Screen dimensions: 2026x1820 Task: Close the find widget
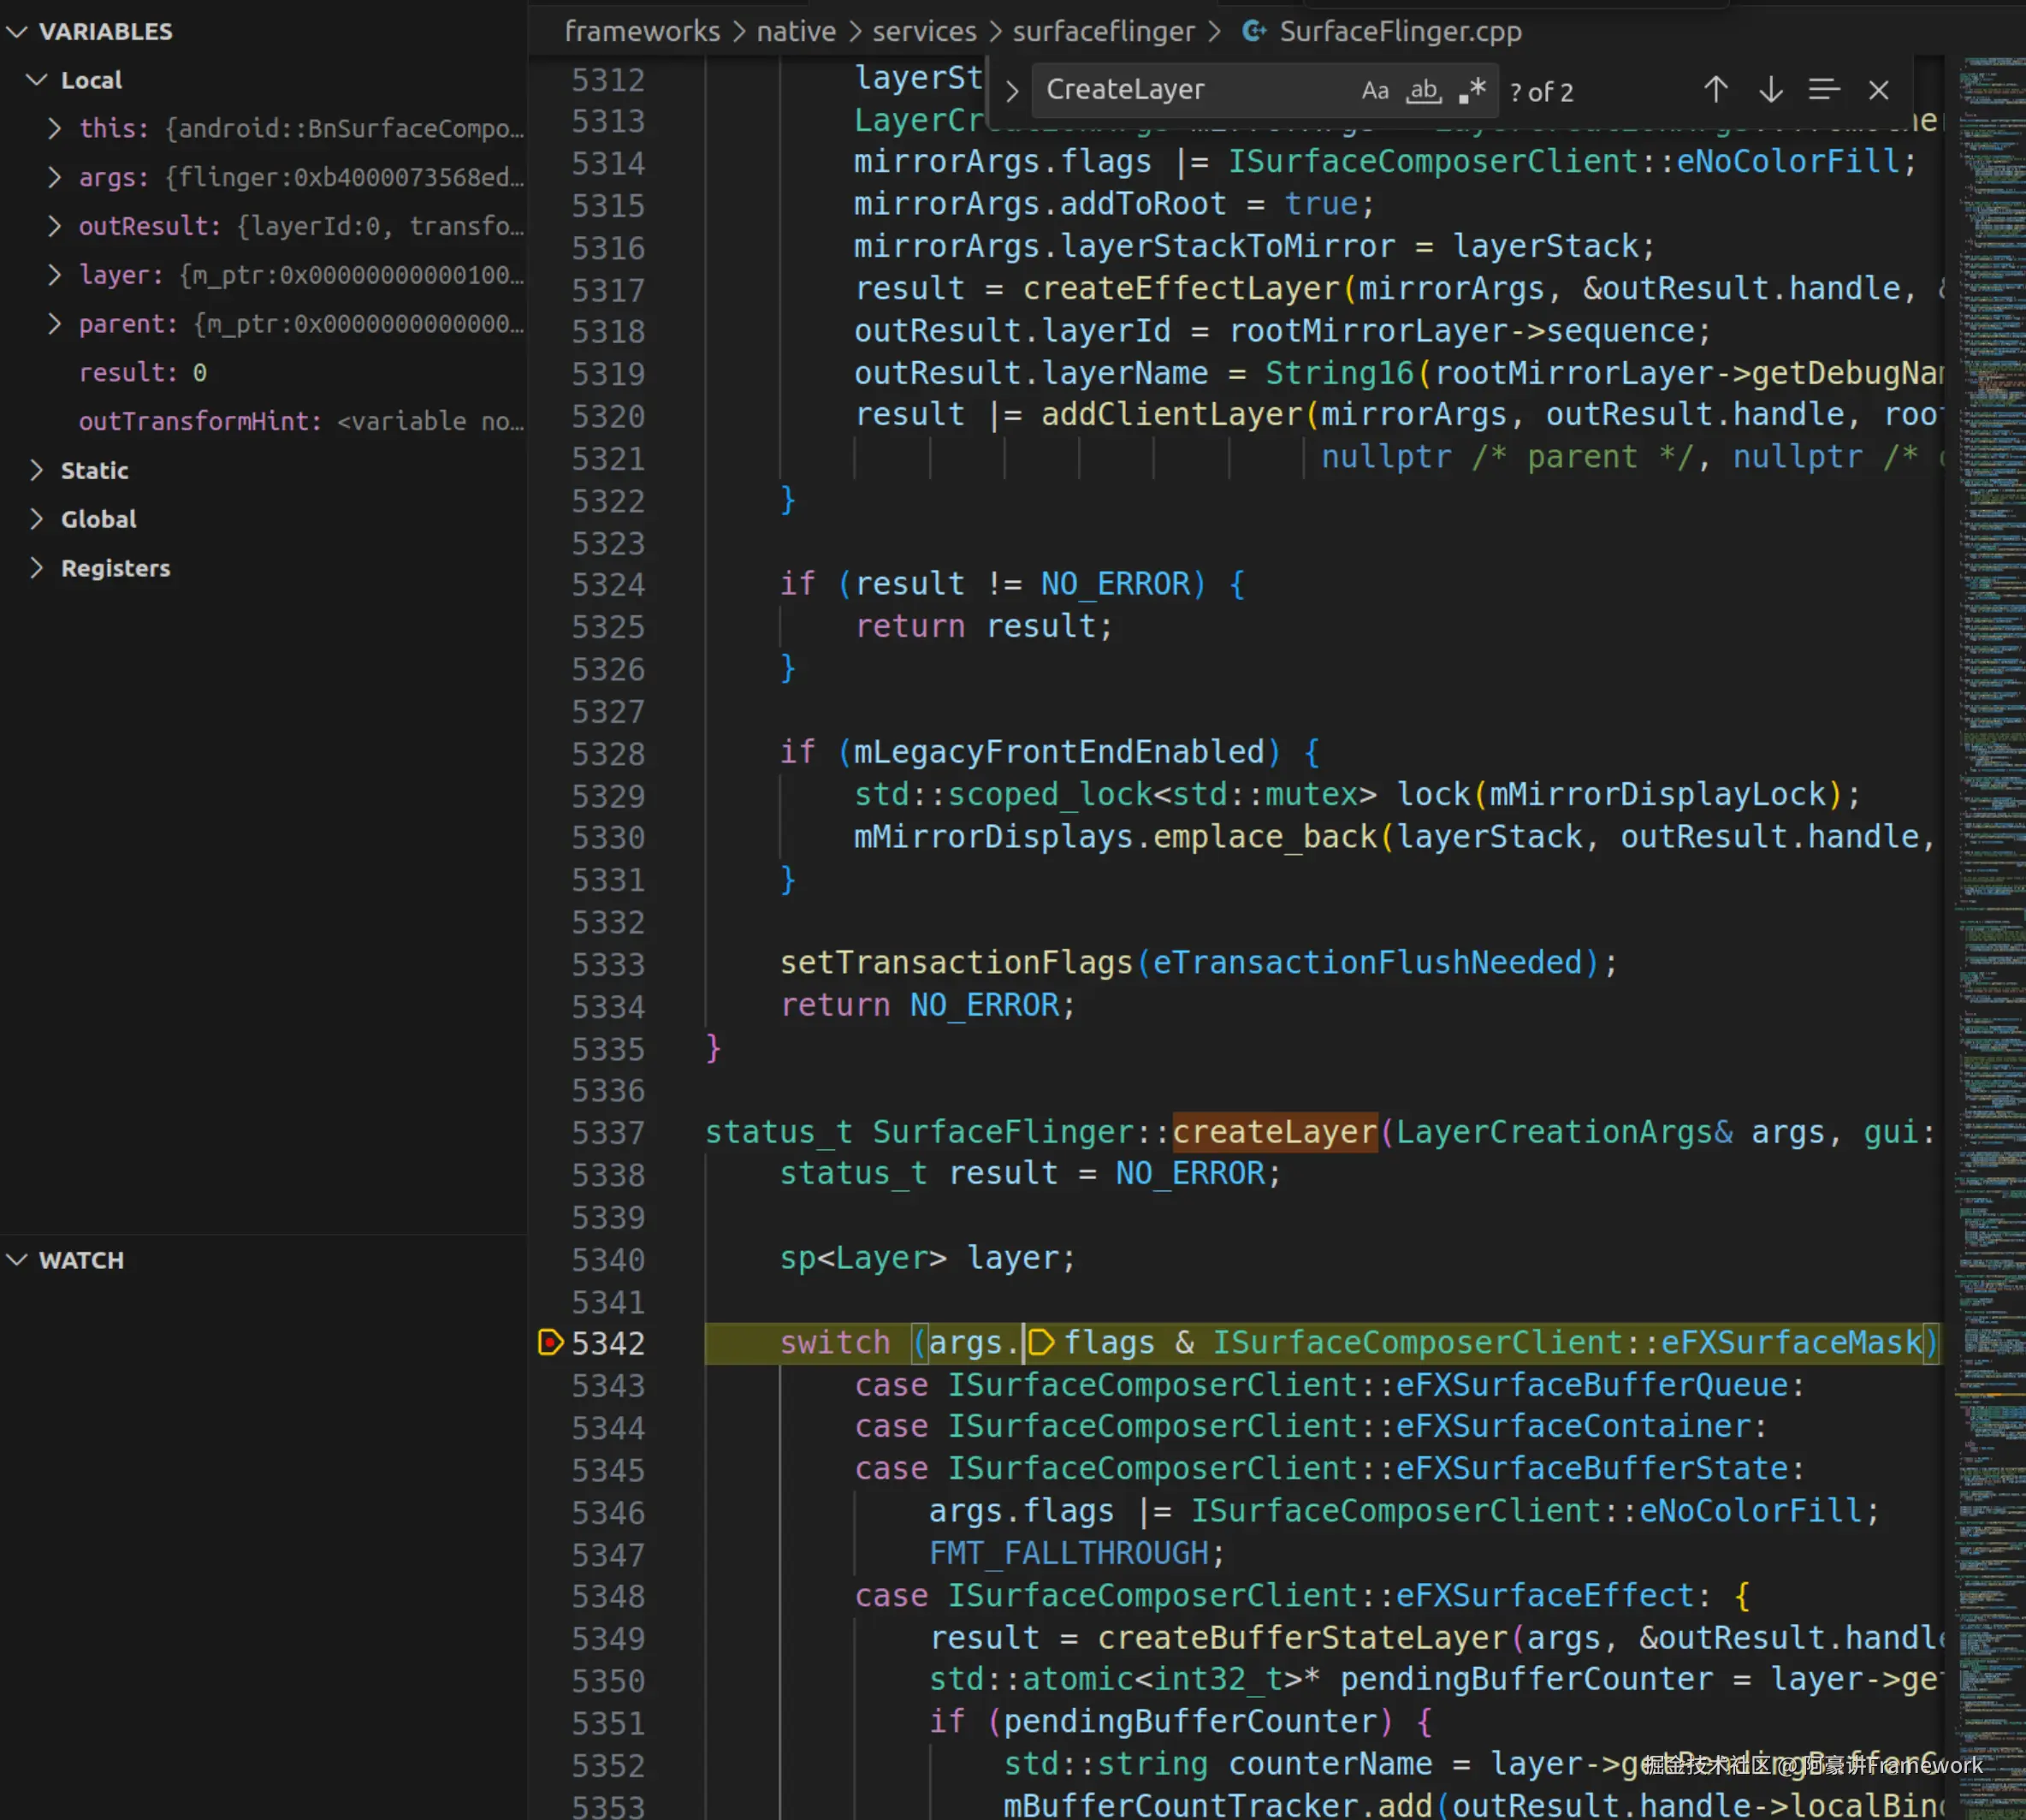(1878, 91)
